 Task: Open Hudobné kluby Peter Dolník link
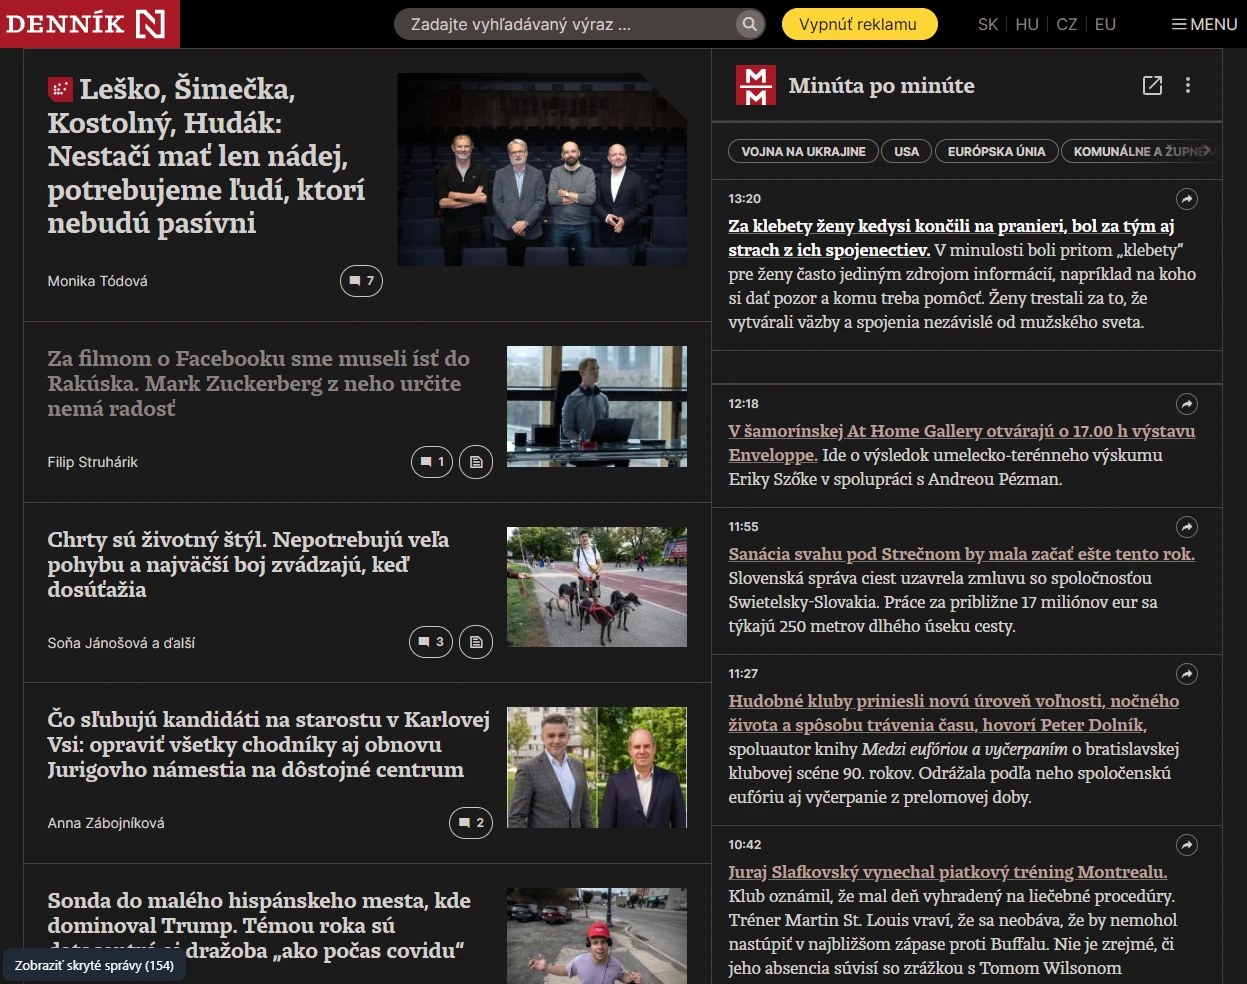point(953,713)
